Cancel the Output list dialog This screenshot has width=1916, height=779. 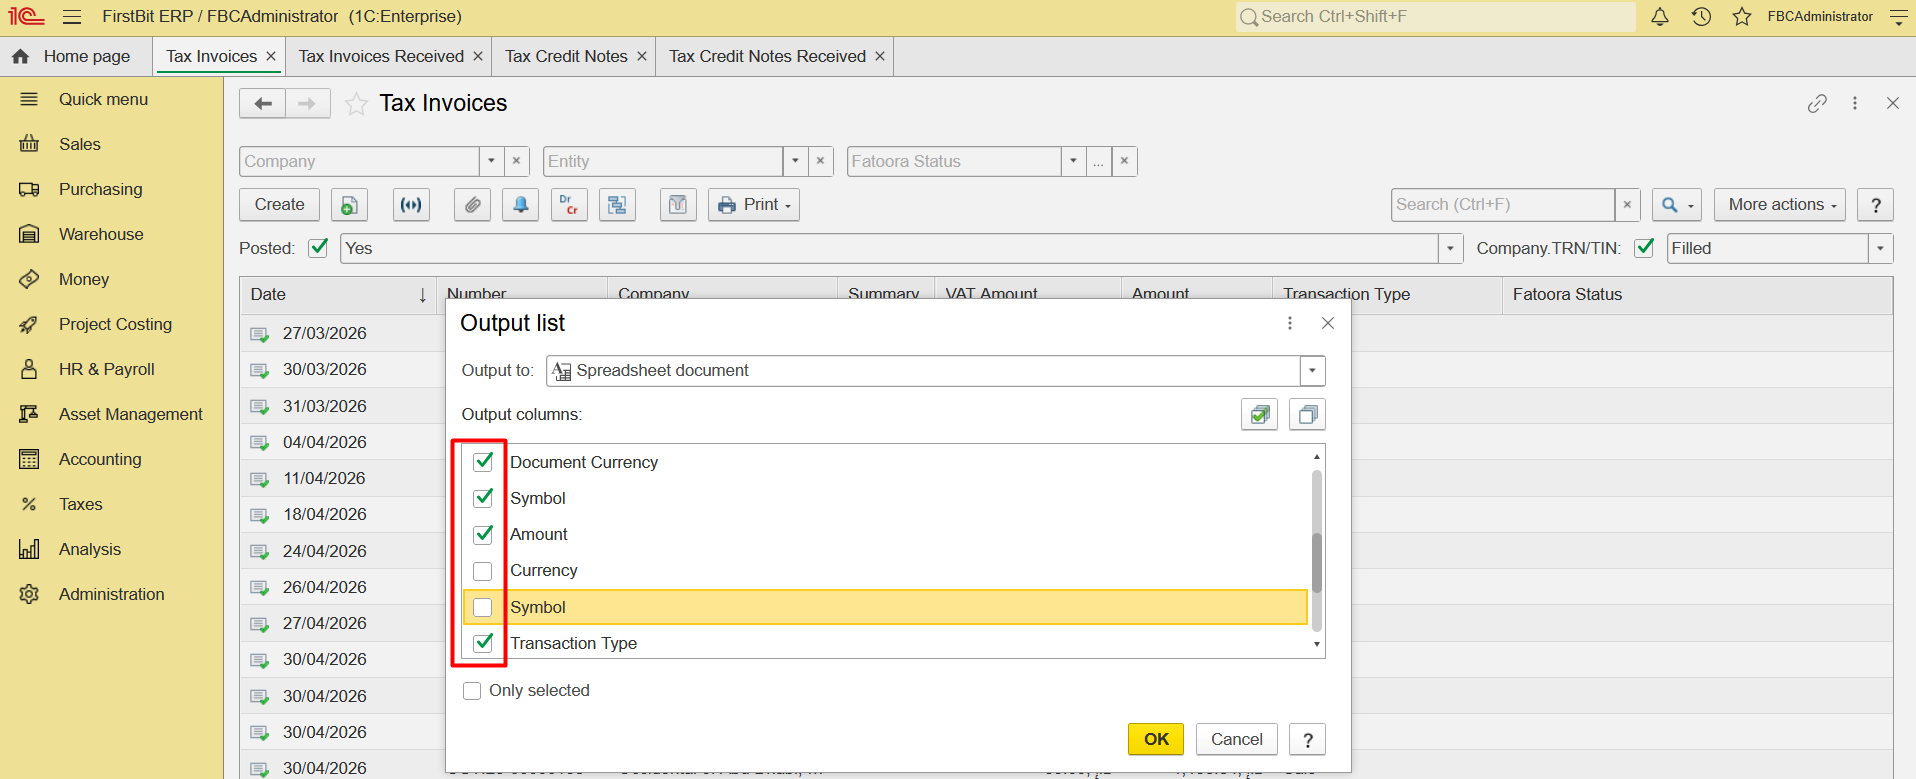coord(1237,740)
